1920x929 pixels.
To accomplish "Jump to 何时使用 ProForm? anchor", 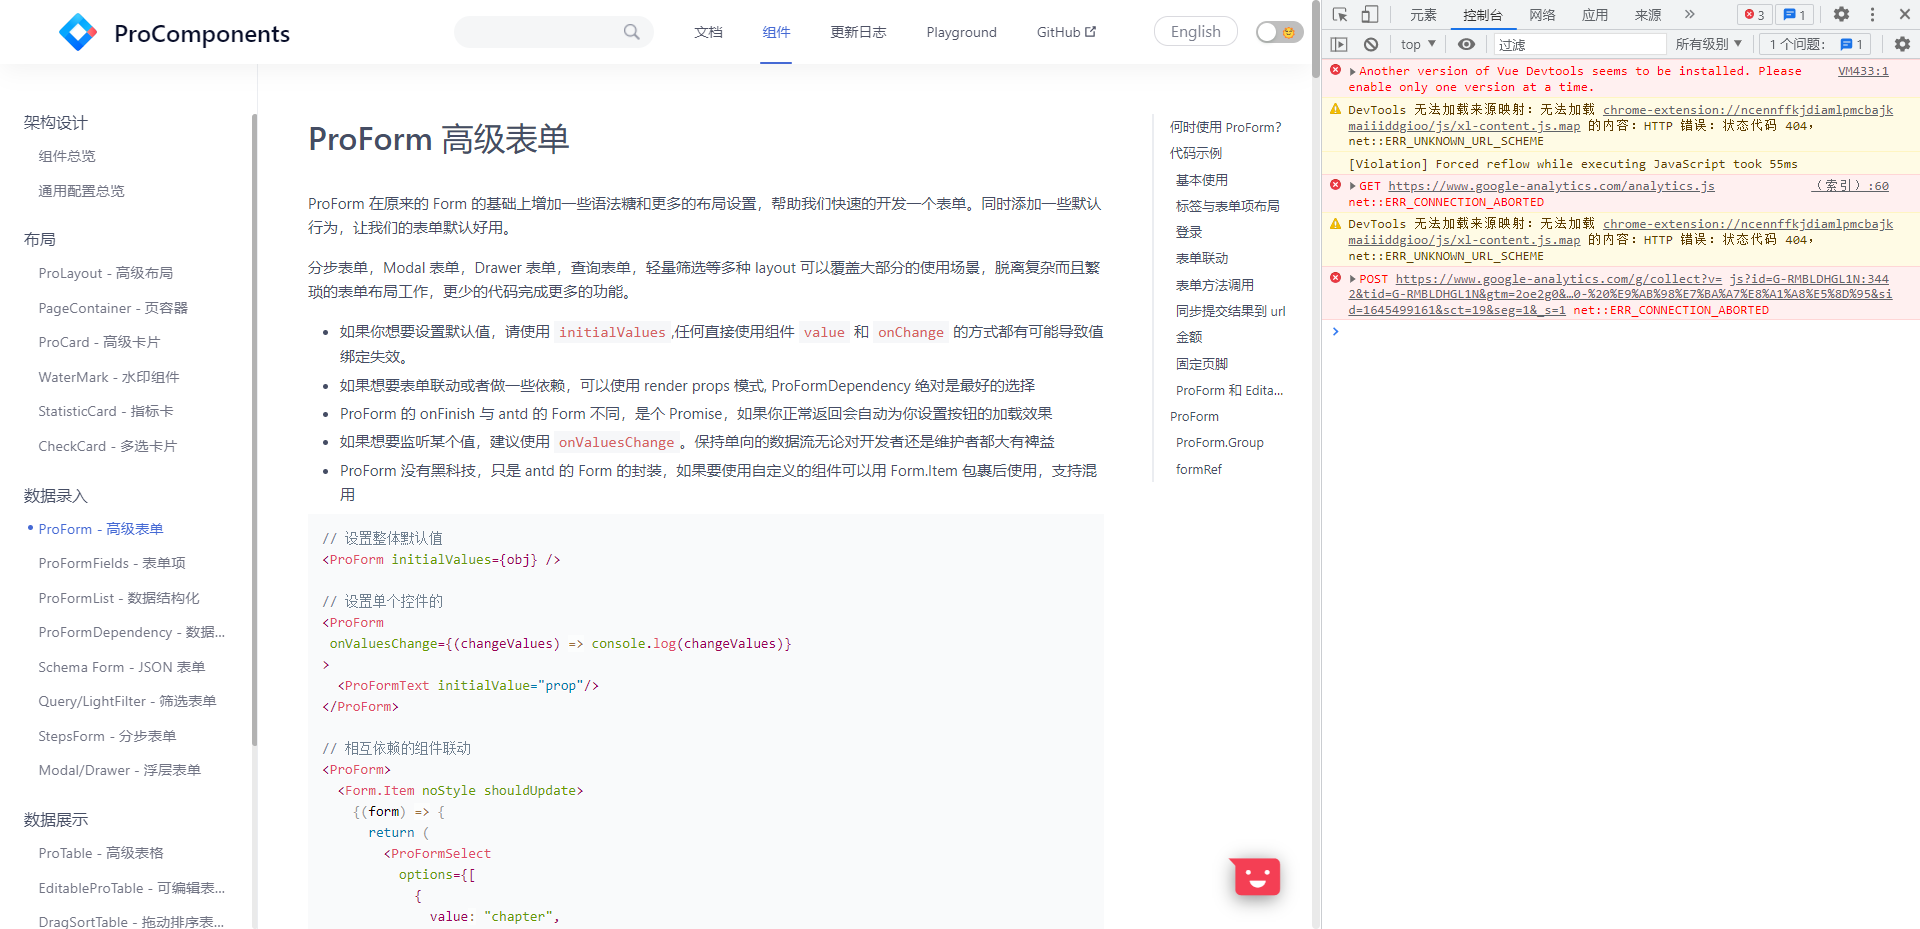I will click(1225, 127).
